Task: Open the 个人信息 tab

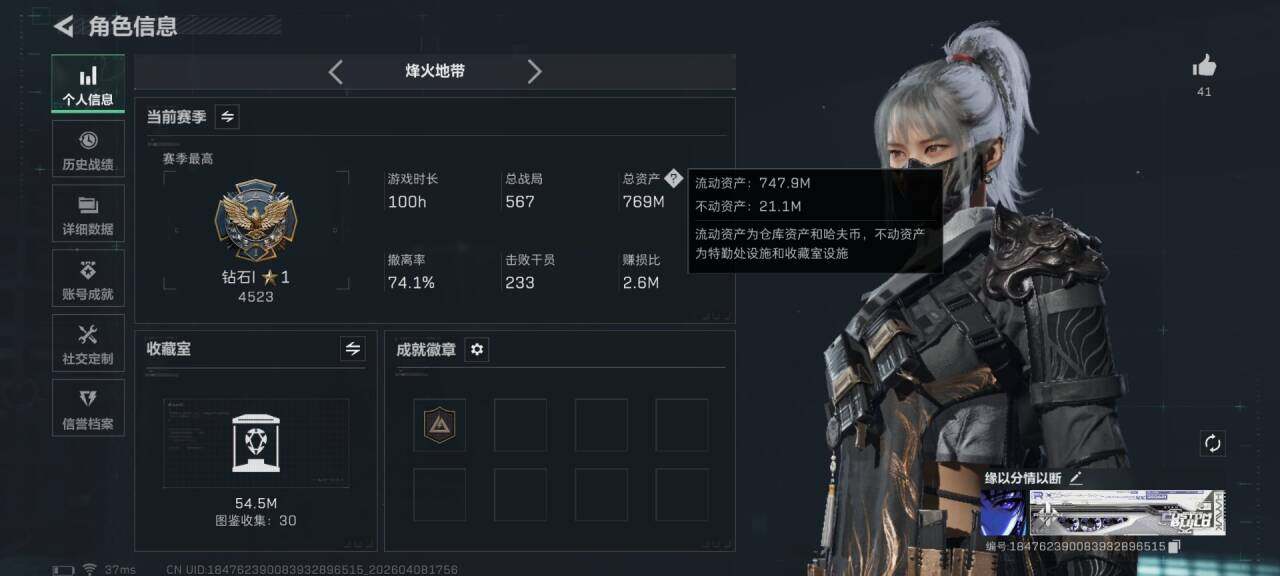Action: click(x=88, y=84)
